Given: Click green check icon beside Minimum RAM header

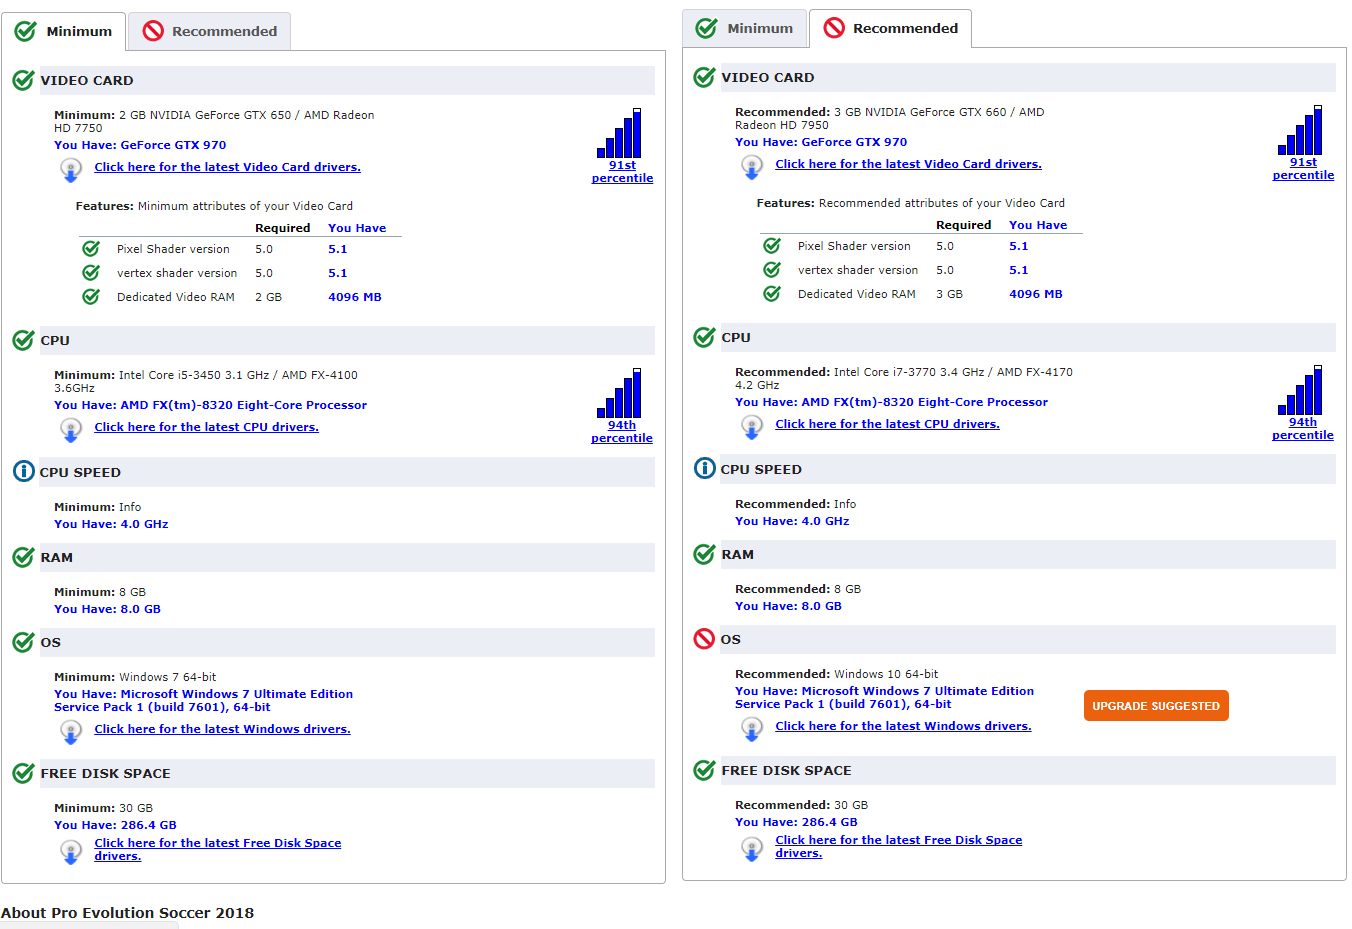Looking at the screenshot, I should coord(24,557).
